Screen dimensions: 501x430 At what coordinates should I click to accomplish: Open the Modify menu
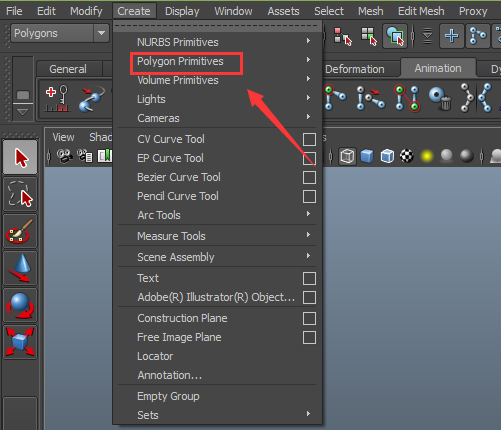tap(86, 11)
